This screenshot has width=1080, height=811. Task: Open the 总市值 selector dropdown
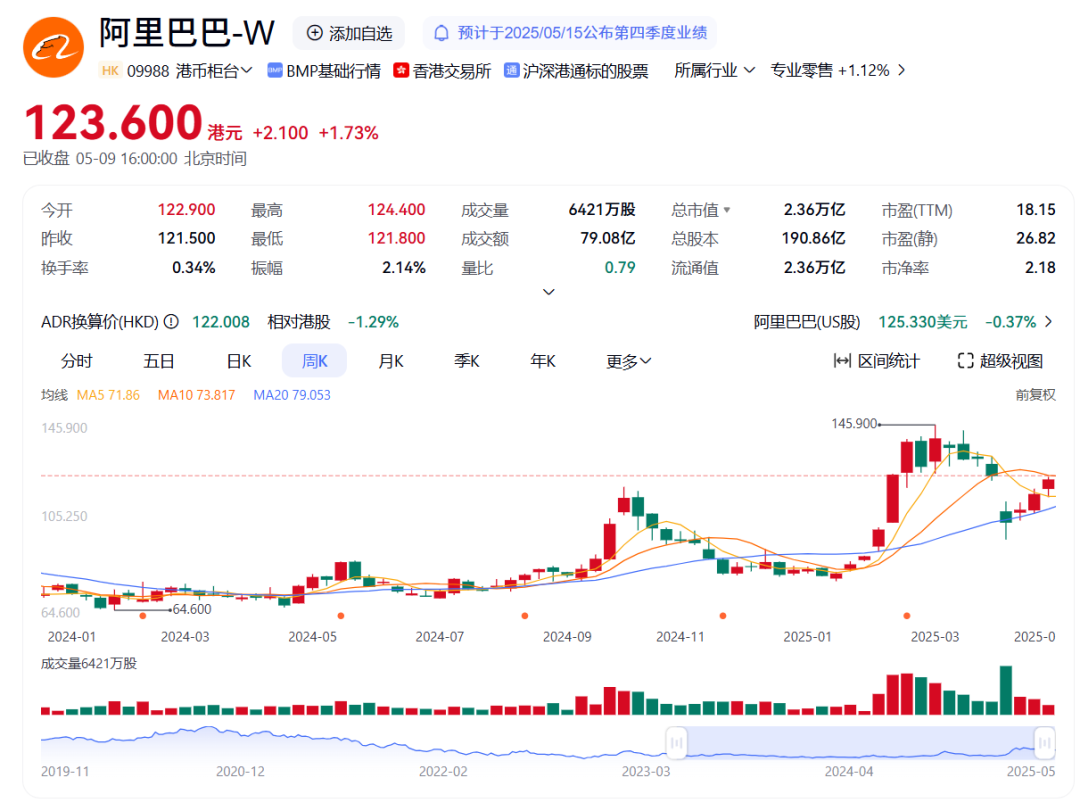point(727,210)
